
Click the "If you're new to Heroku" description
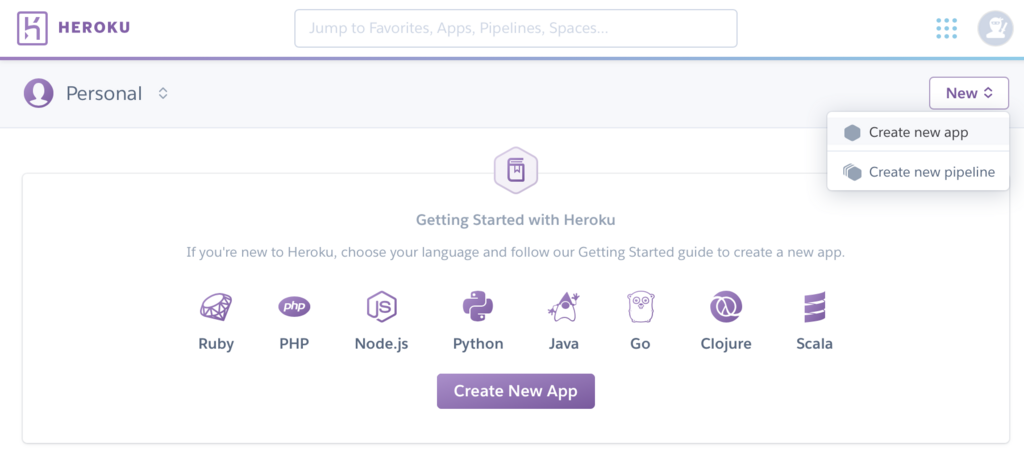[515, 252]
